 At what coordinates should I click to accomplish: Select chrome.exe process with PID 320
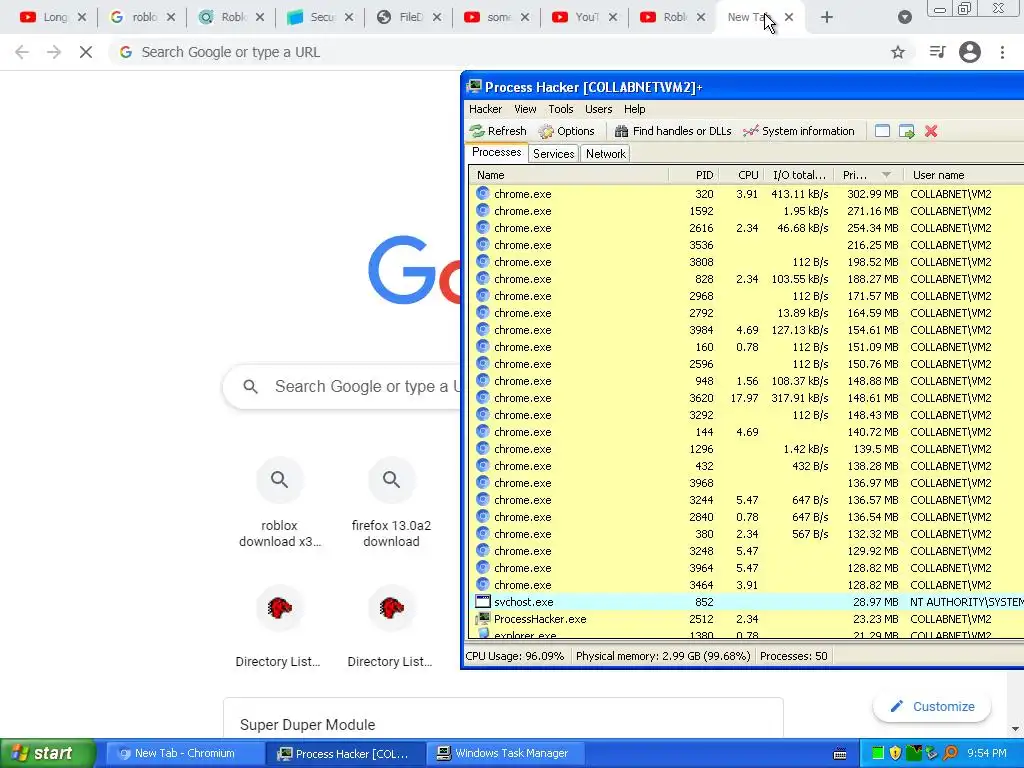pos(746,194)
